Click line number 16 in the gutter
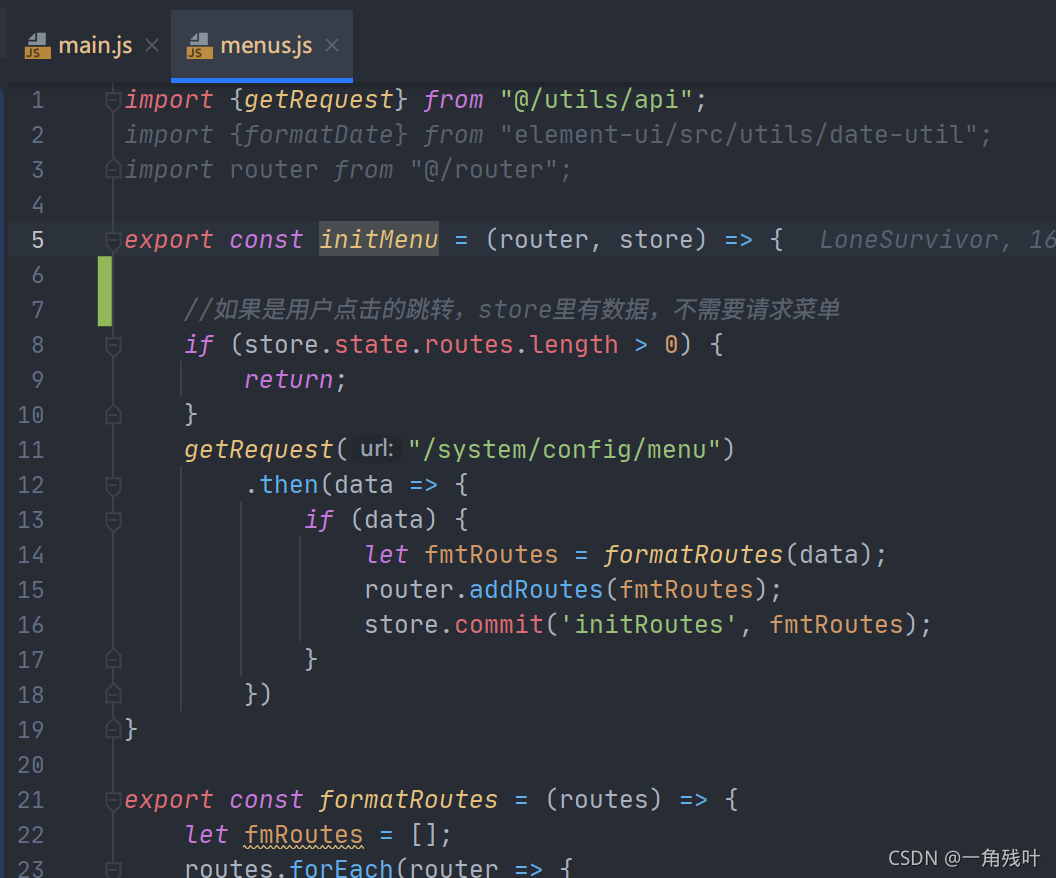 pos(31,625)
